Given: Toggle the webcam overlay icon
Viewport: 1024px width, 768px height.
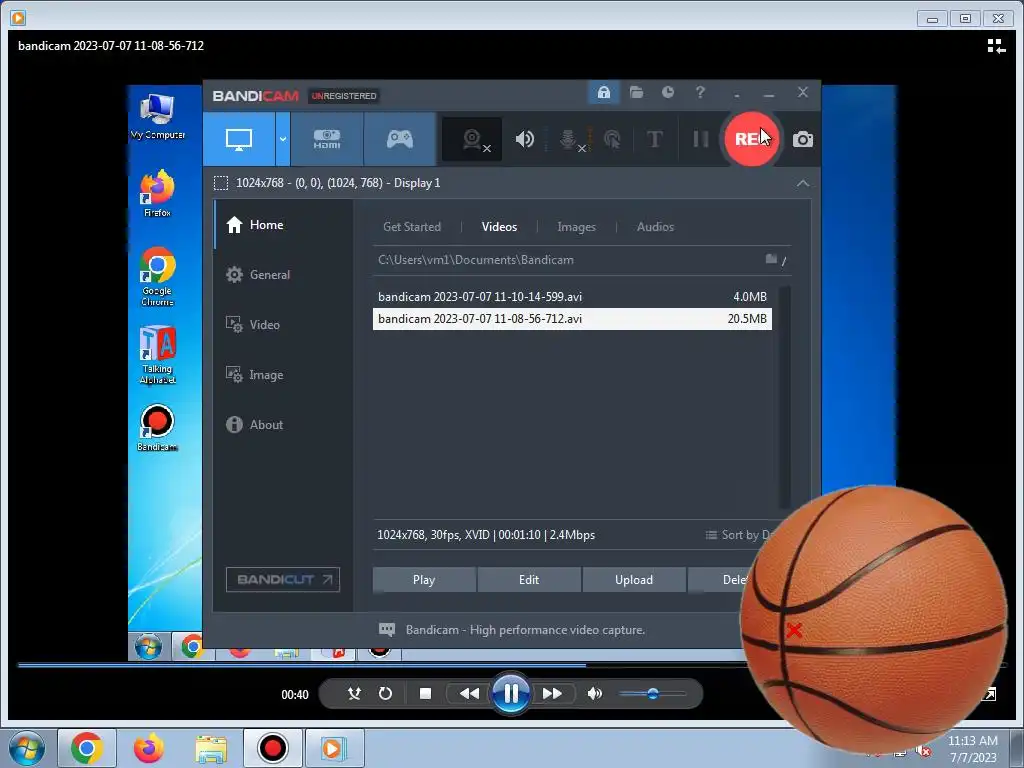Looking at the screenshot, I should tap(472, 139).
